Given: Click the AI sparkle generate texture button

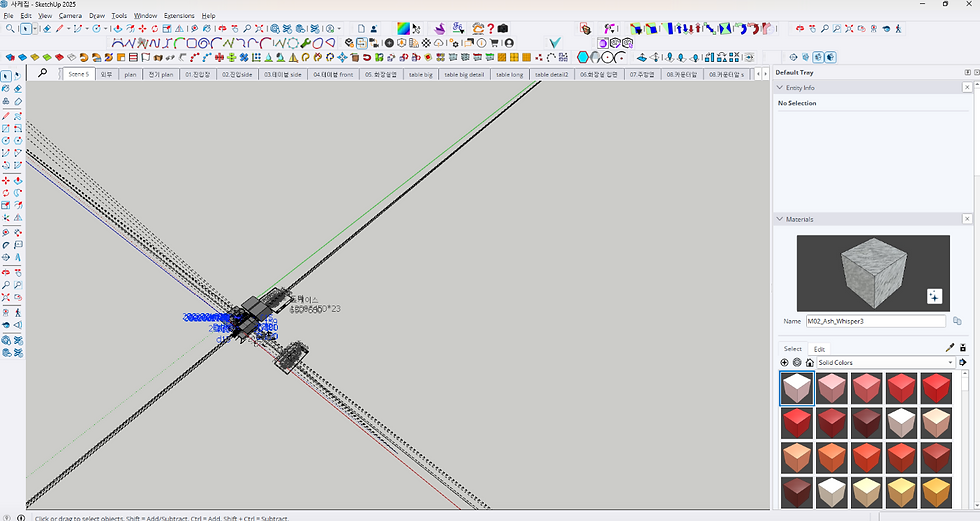Looking at the screenshot, I should click(934, 296).
